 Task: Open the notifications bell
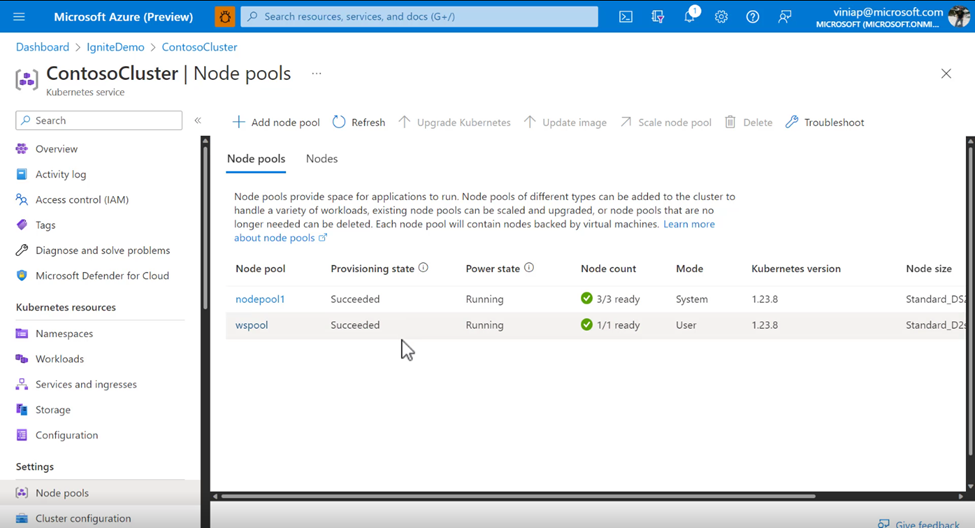click(690, 17)
